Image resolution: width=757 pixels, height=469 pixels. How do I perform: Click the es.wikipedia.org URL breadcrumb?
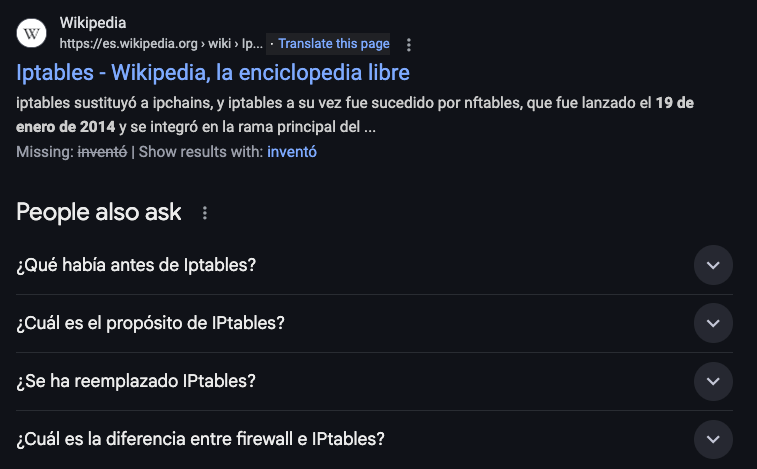tap(160, 44)
